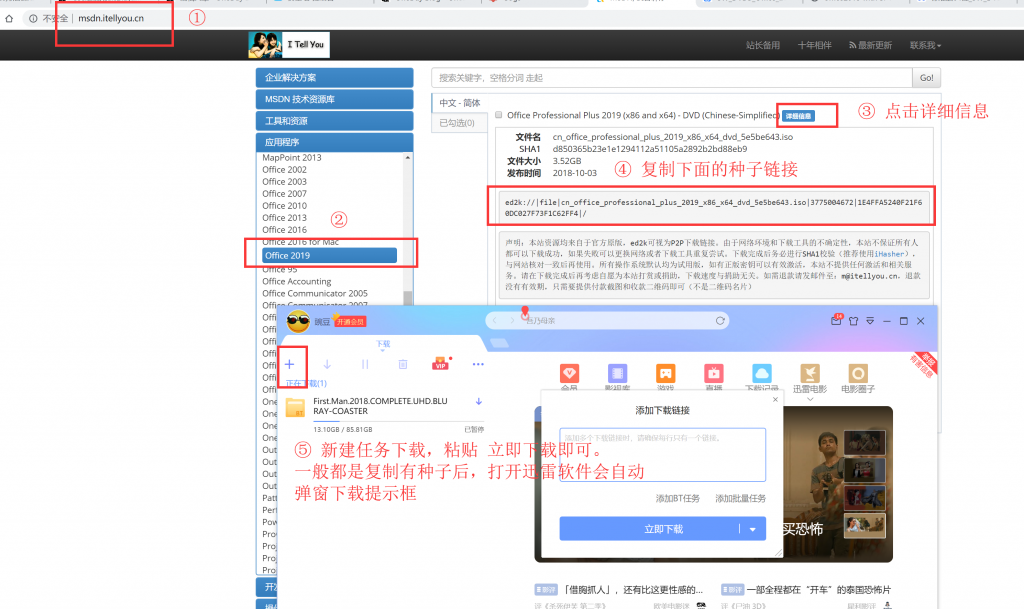Click the 正在下载(1) filter label

click(306, 383)
